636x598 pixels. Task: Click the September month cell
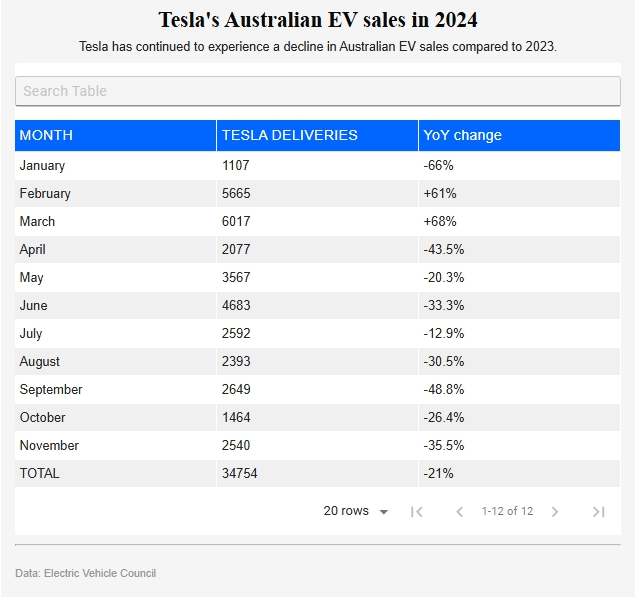(51, 389)
